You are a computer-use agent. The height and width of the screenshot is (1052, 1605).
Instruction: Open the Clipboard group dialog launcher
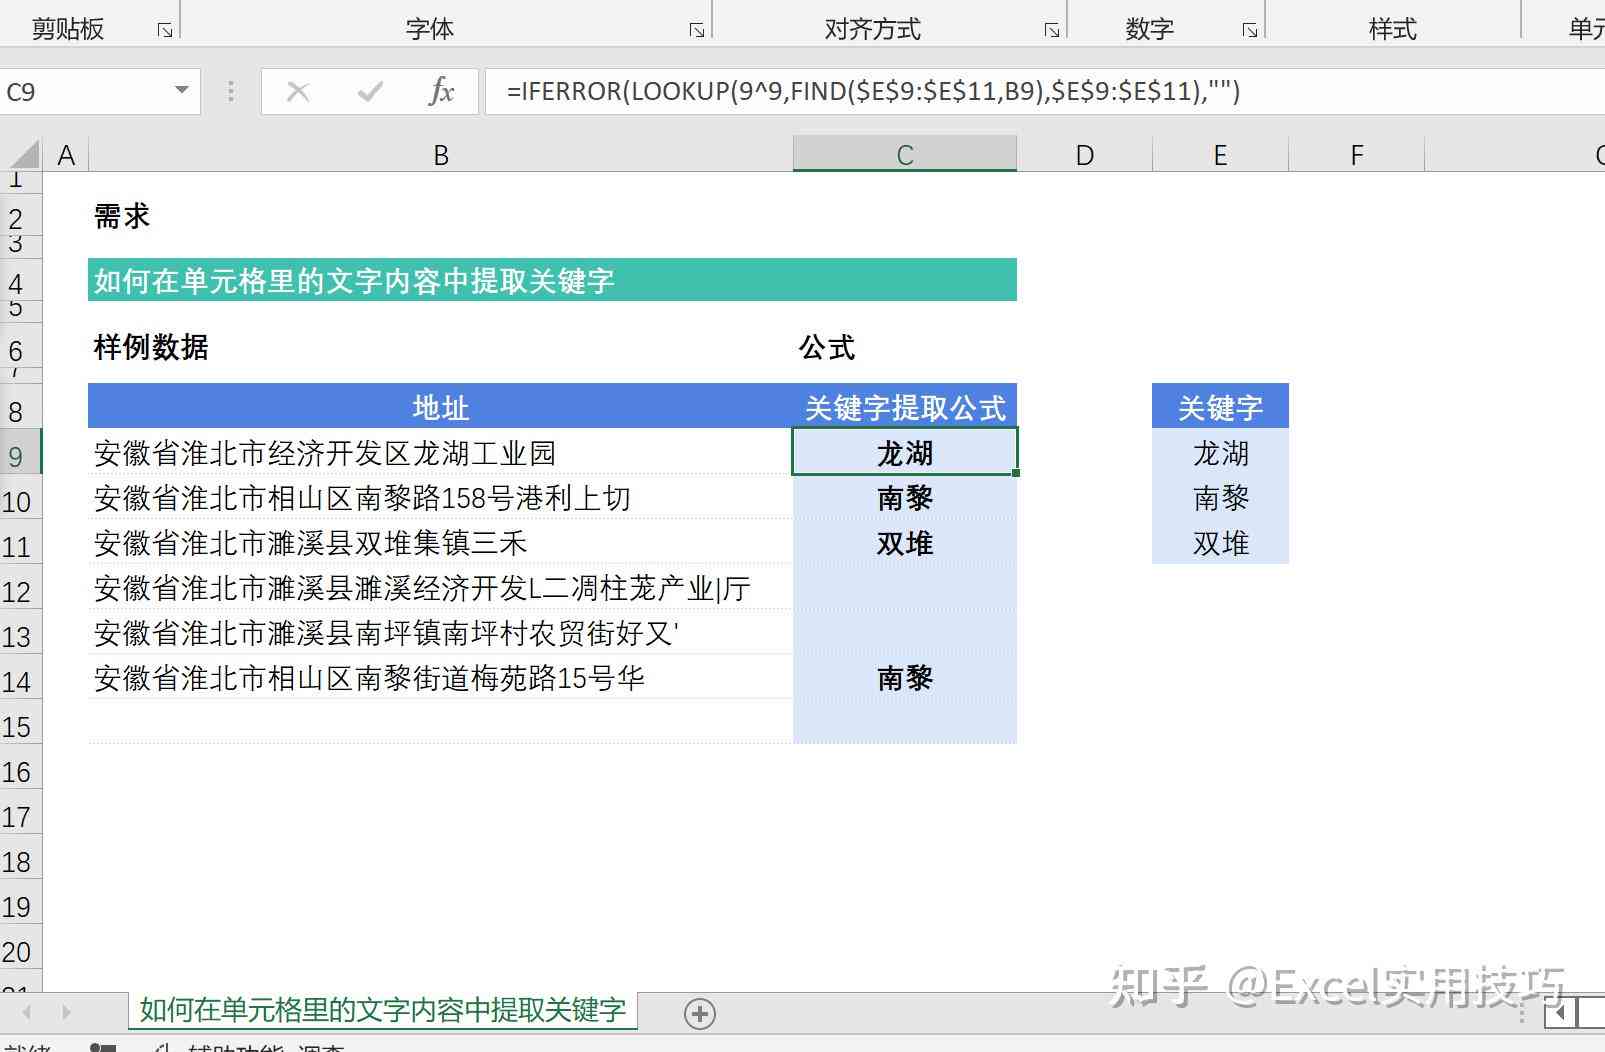coord(165,31)
